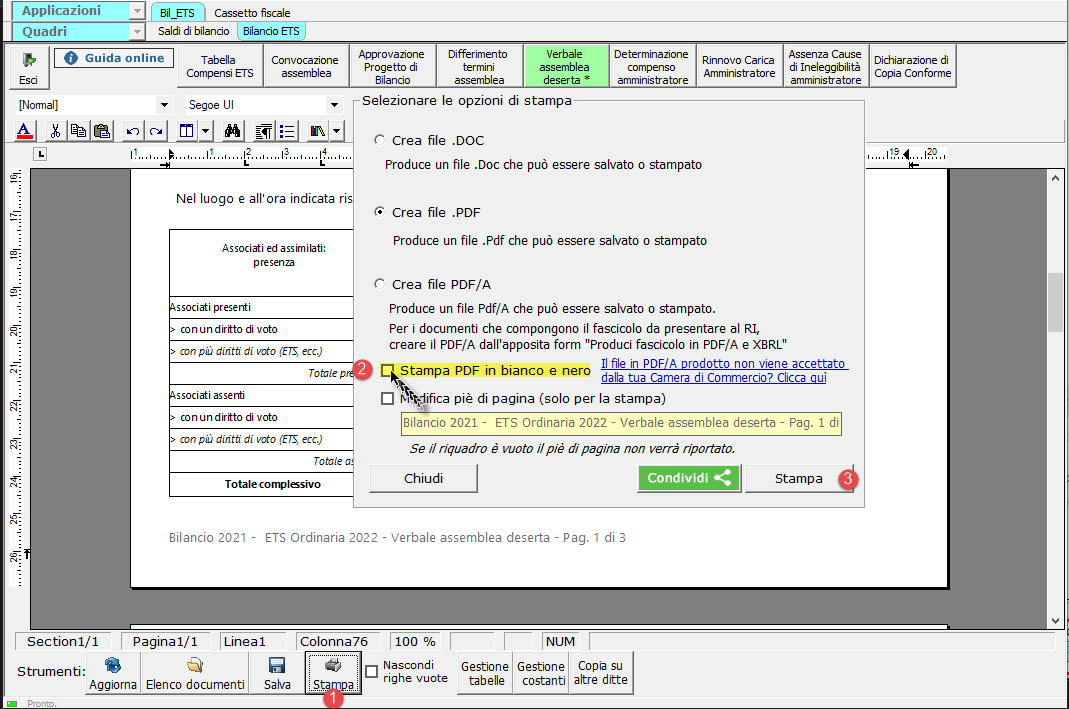Screen dimensions: 1069x709
Task: Open the Convocazione assemblea tab
Action: (x=305, y=67)
